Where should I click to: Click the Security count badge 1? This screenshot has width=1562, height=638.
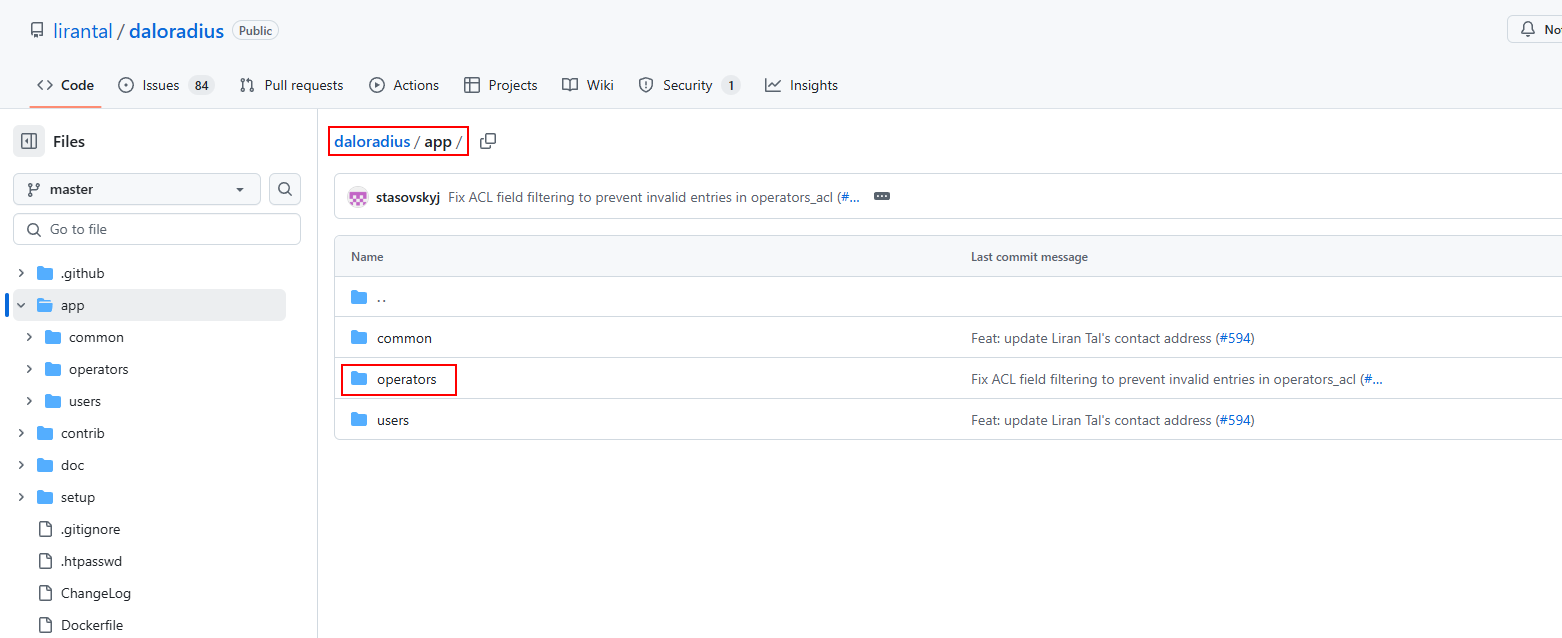point(731,85)
